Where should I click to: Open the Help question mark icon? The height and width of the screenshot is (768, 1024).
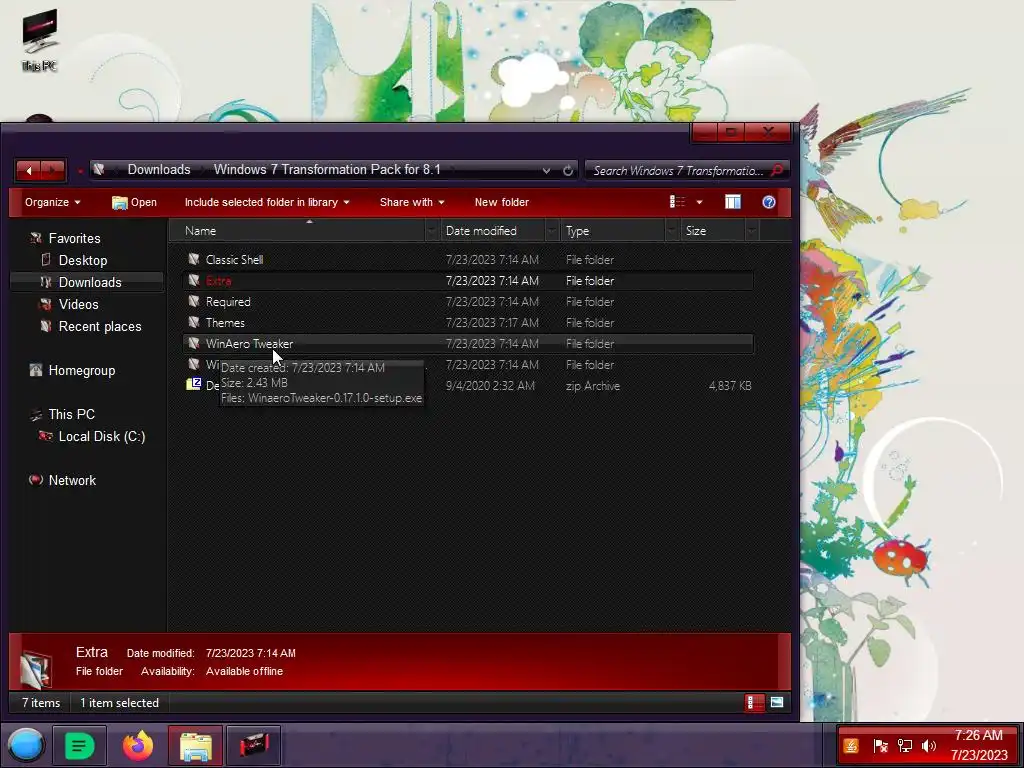tap(769, 202)
